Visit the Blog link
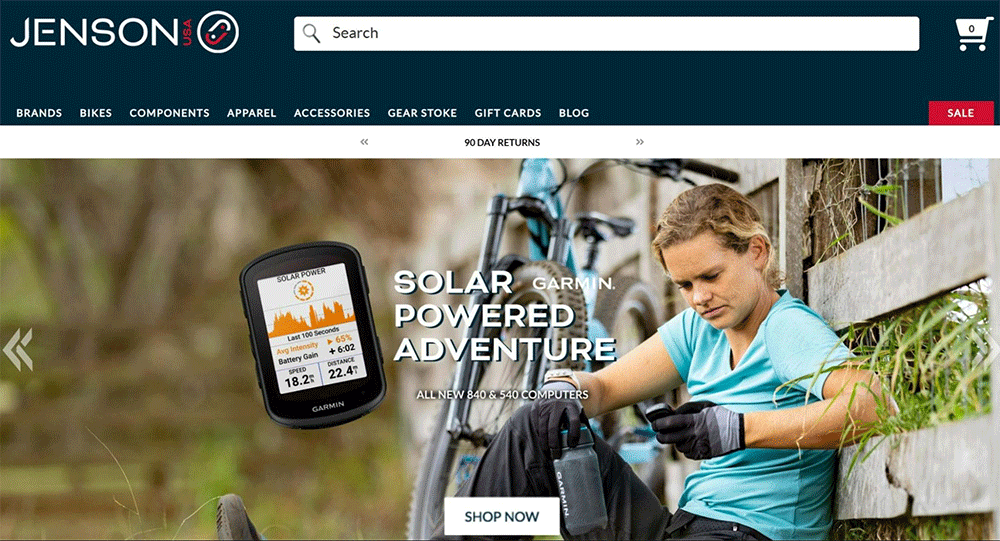This screenshot has width=1000, height=541. 573,113
